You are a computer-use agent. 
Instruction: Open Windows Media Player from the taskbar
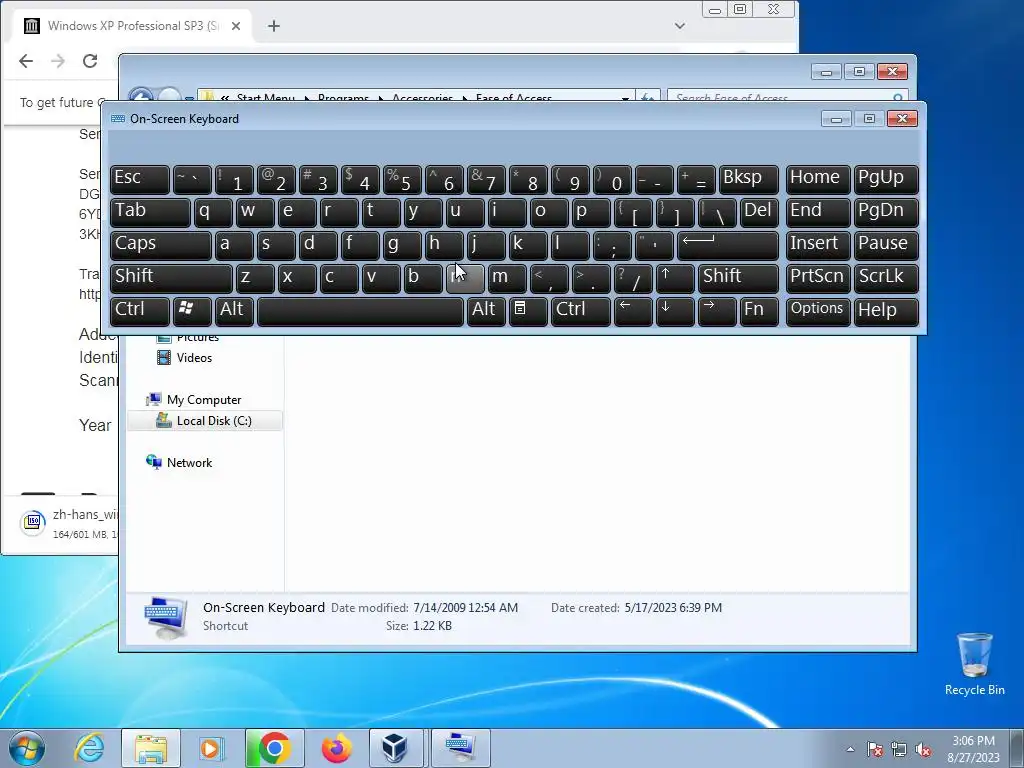coord(211,748)
